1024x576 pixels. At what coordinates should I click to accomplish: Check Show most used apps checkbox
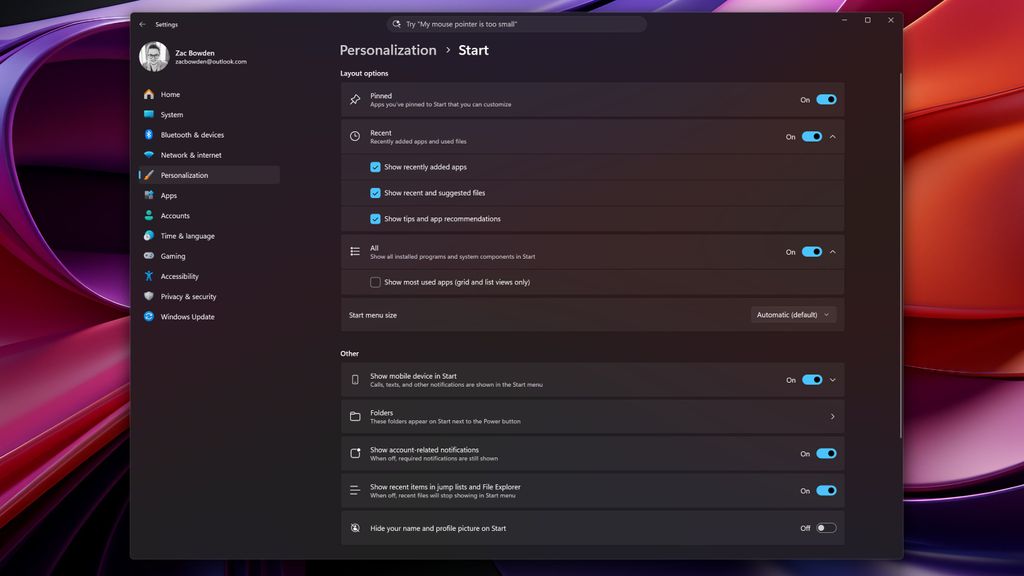(x=375, y=282)
